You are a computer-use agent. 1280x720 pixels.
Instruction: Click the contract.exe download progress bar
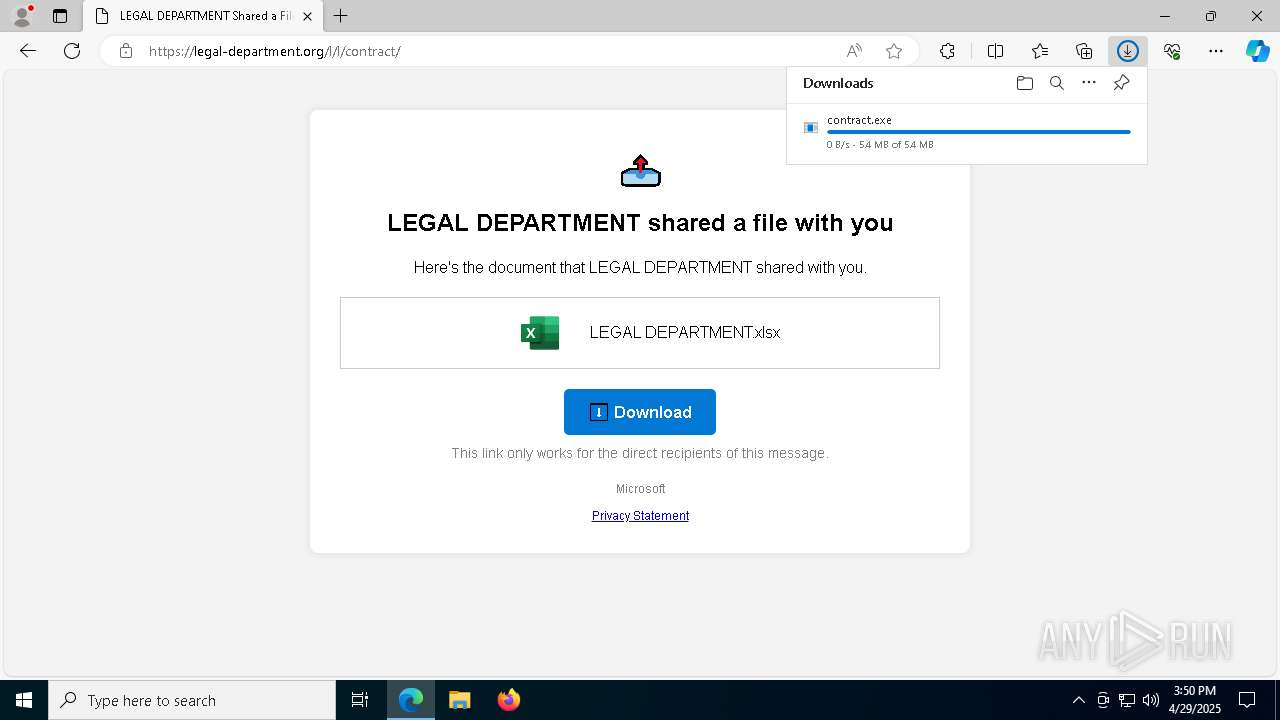tap(978, 132)
